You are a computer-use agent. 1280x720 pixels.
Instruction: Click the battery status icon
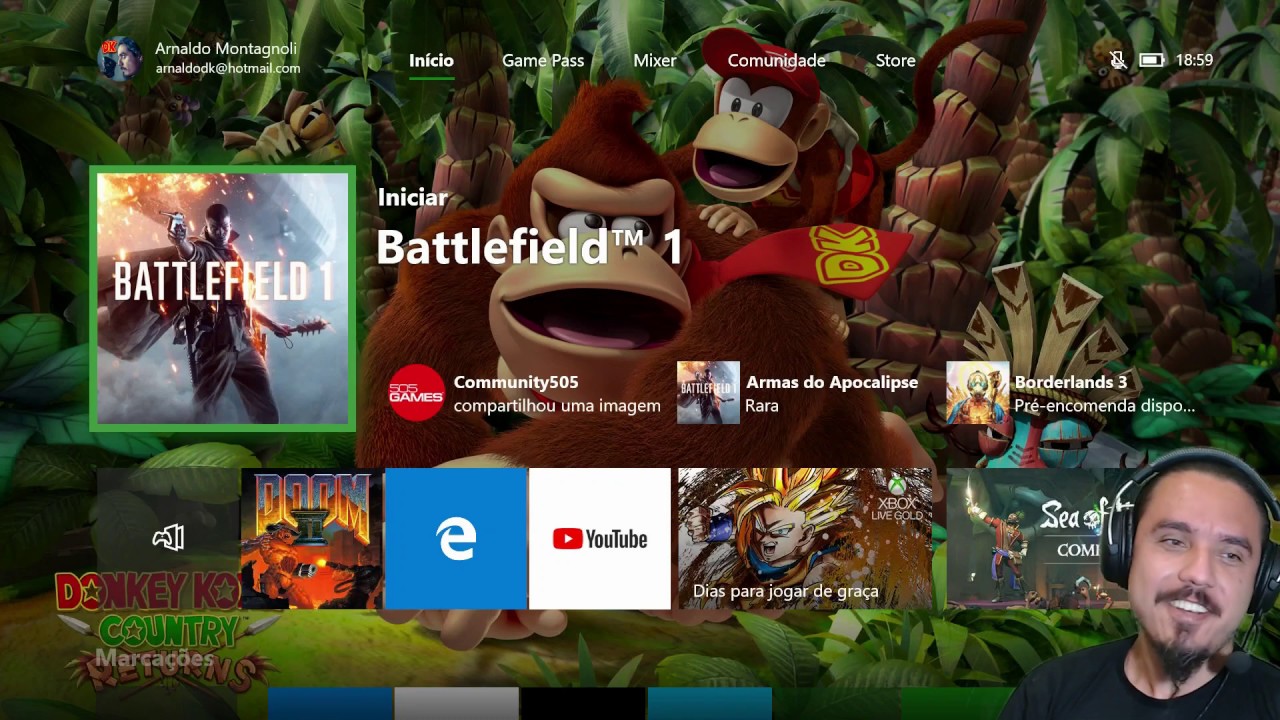click(1152, 60)
